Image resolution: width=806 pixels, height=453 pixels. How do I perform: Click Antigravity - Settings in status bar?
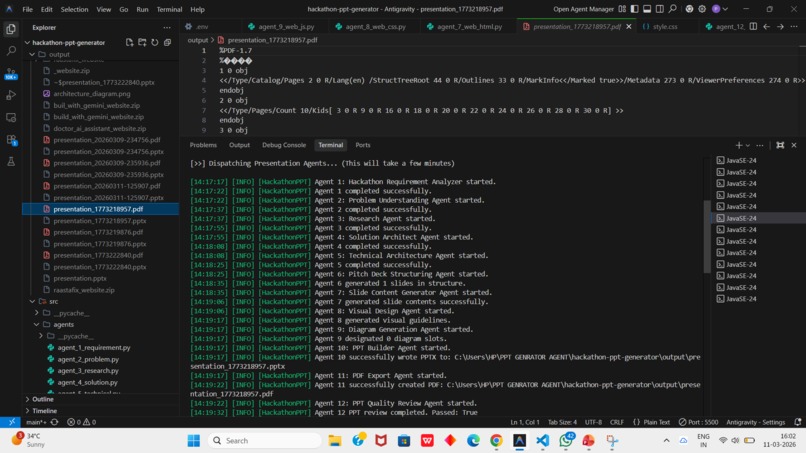pos(756,422)
